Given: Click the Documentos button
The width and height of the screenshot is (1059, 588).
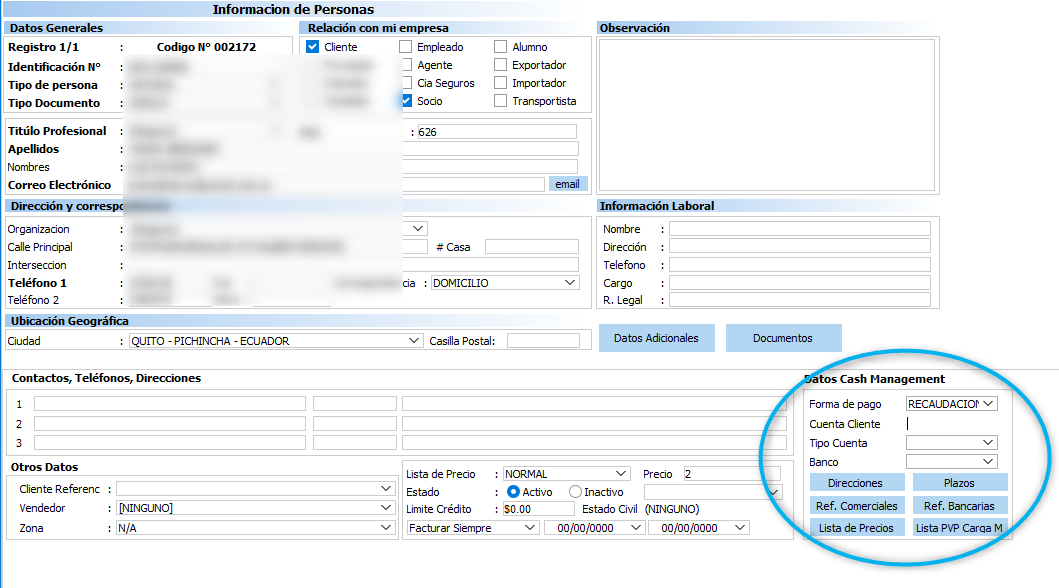Looking at the screenshot, I should click(x=783, y=338).
